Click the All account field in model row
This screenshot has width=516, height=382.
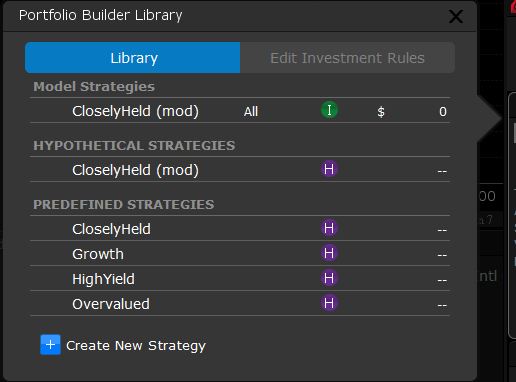(x=251, y=111)
